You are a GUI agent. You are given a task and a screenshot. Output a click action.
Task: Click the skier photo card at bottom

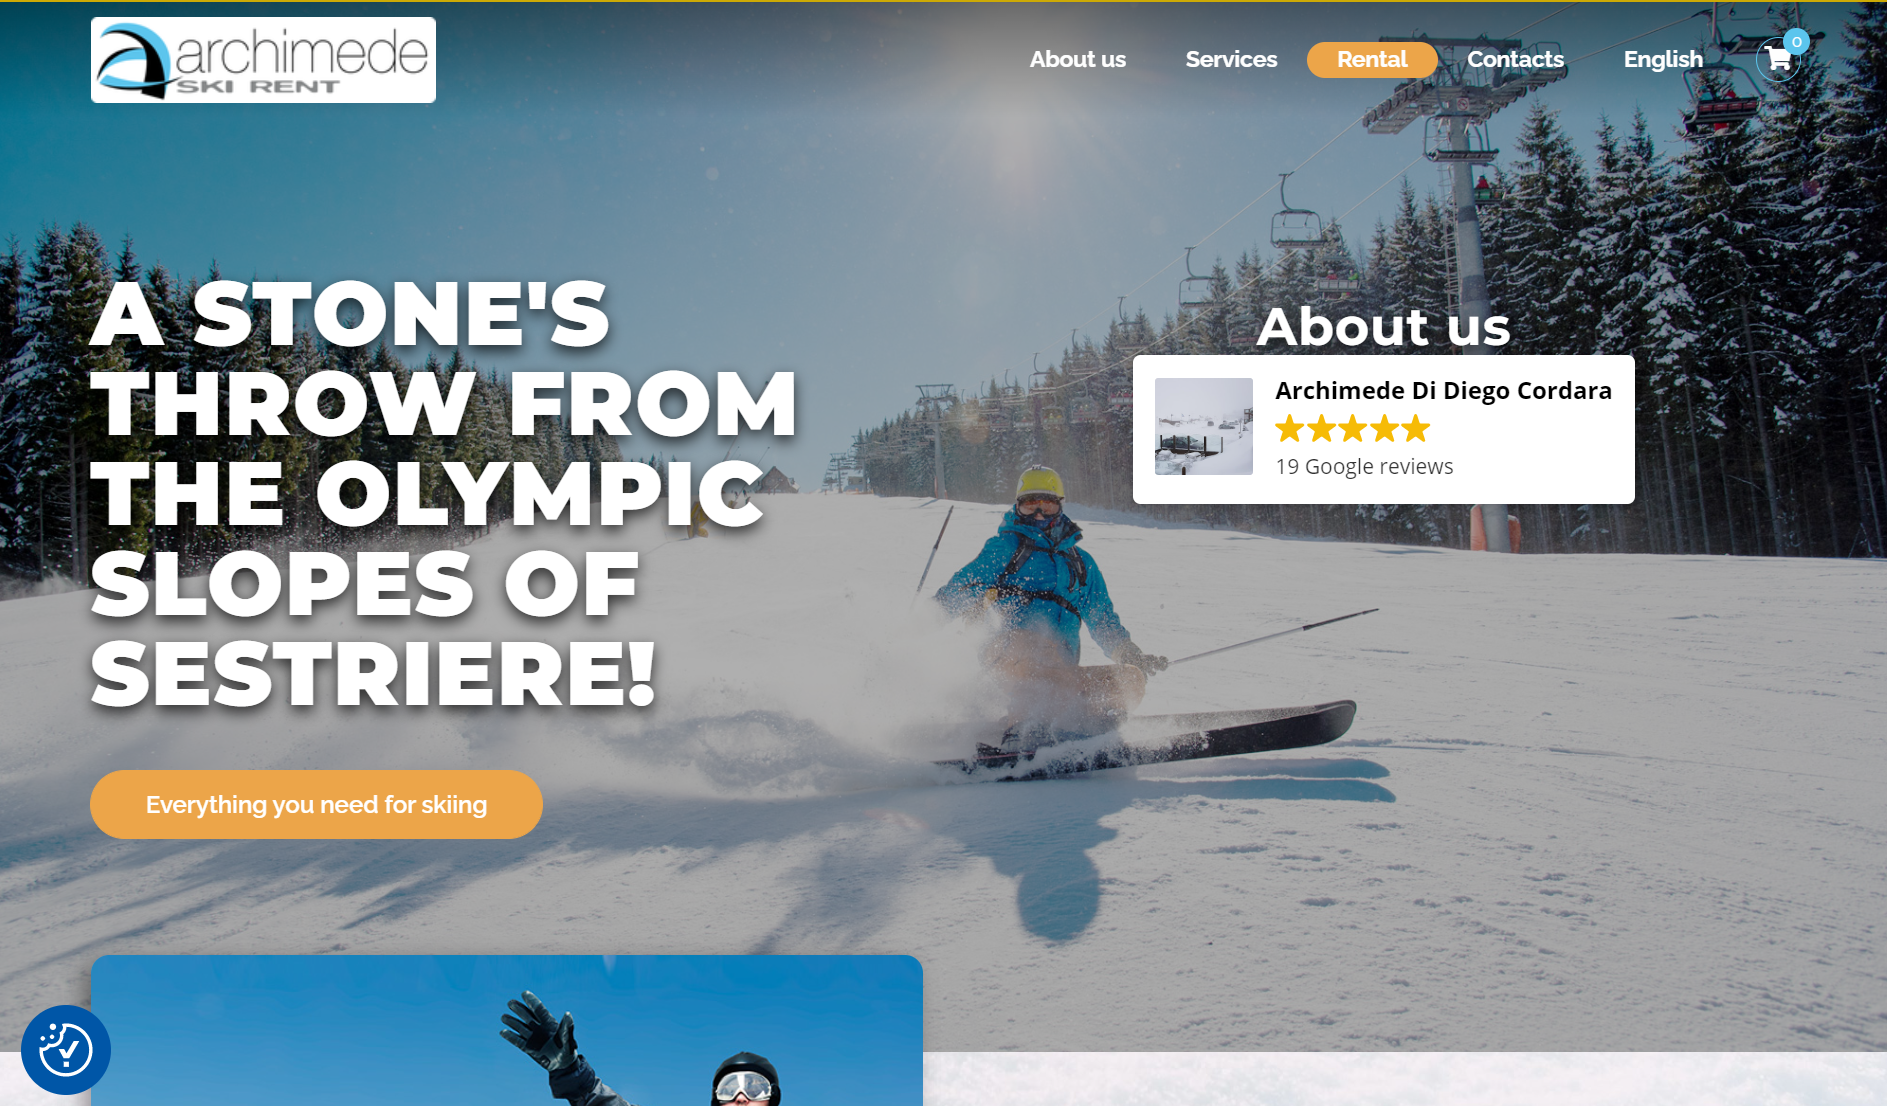(x=507, y=1030)
